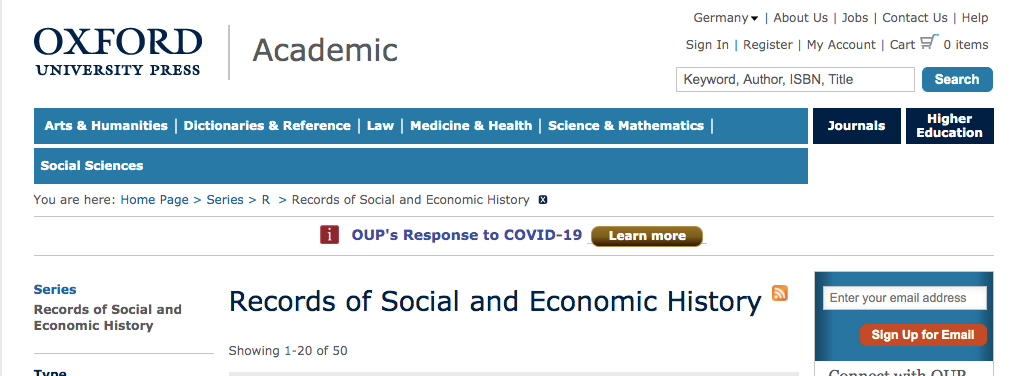Open the Medicine & Health menu
This screenshot has width=1021, height=376.
click(x=471, y=126)
